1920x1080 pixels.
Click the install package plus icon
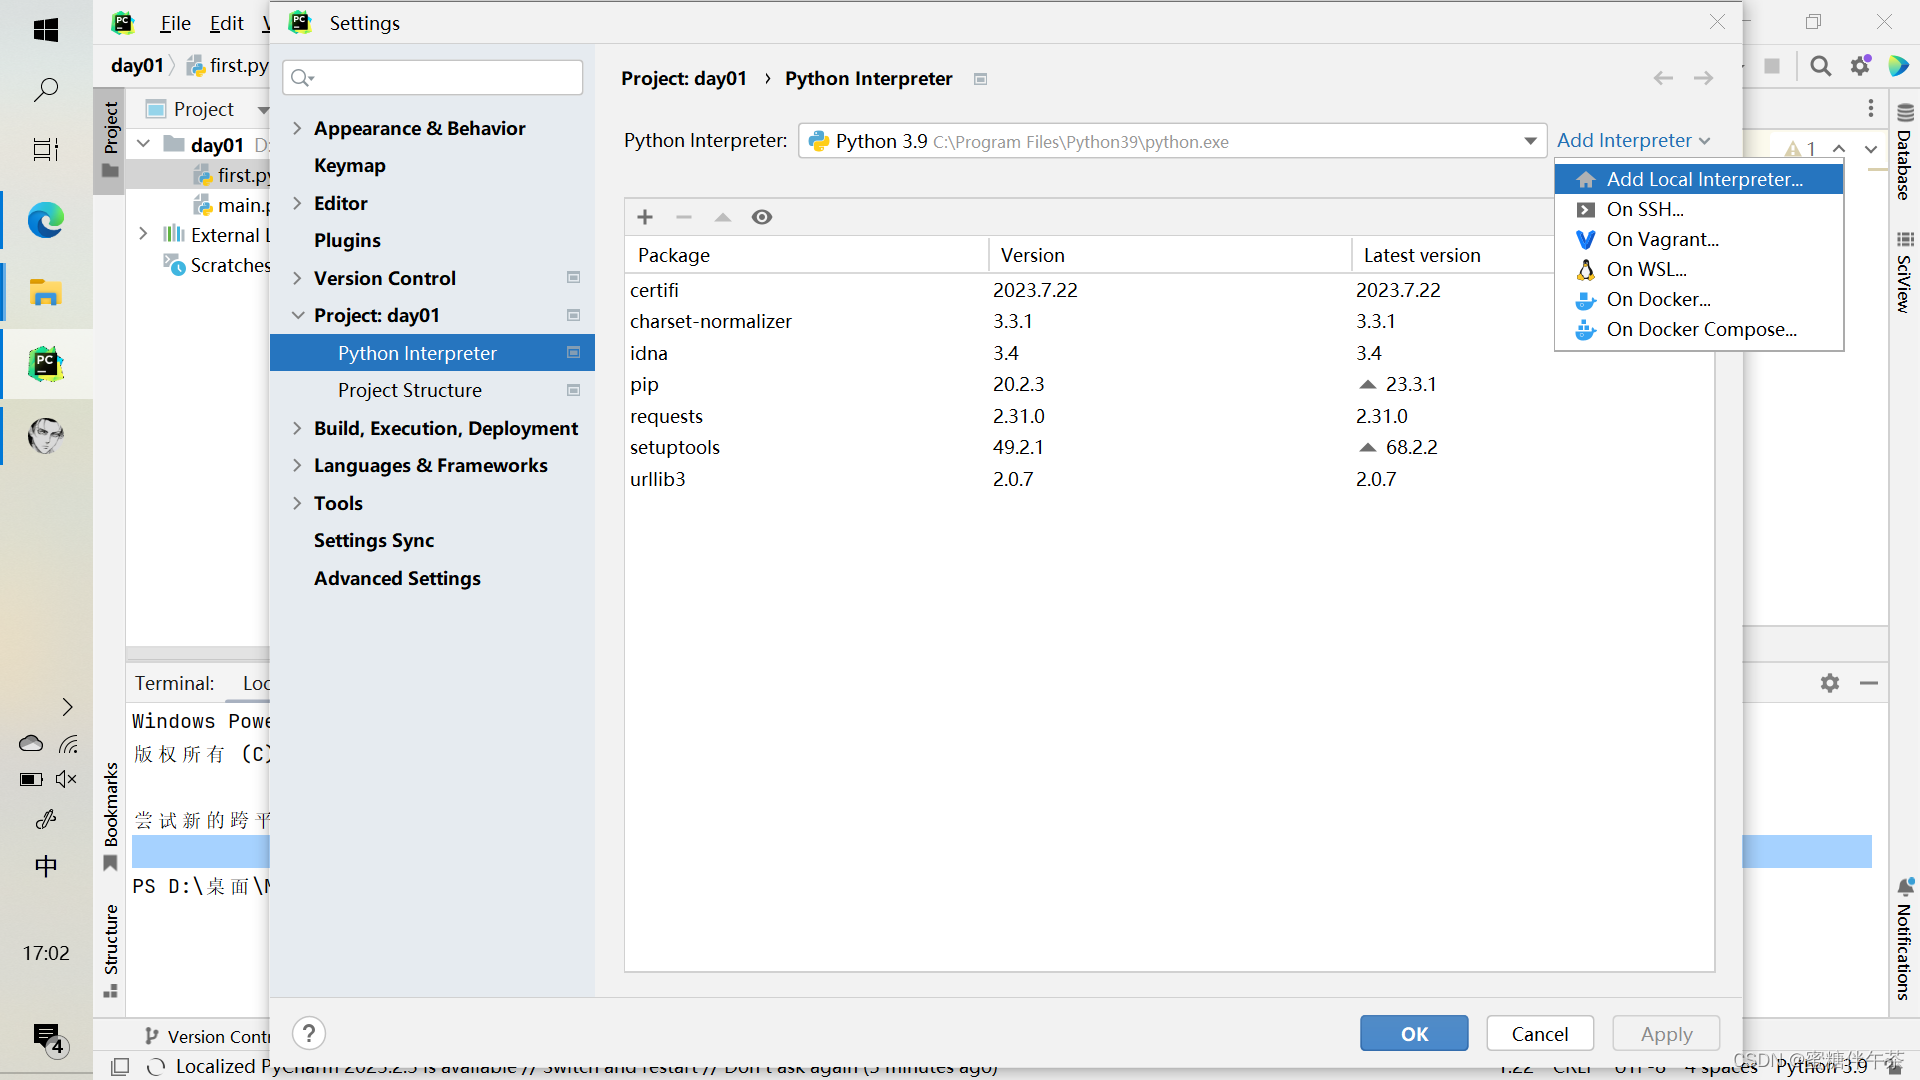click(645, 217)
